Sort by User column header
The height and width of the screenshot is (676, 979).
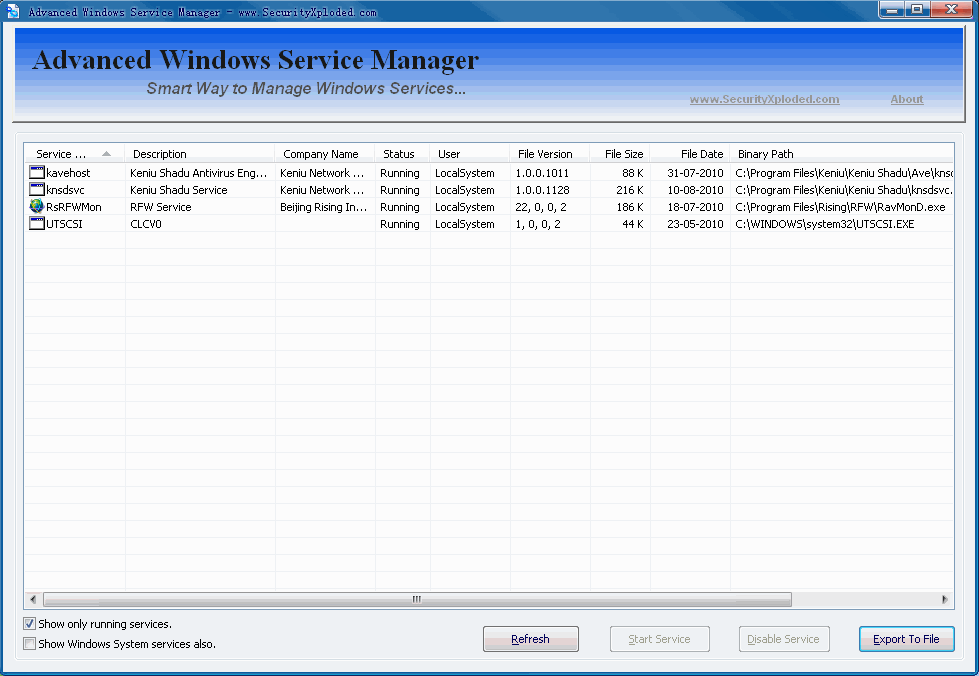point(470,154)
